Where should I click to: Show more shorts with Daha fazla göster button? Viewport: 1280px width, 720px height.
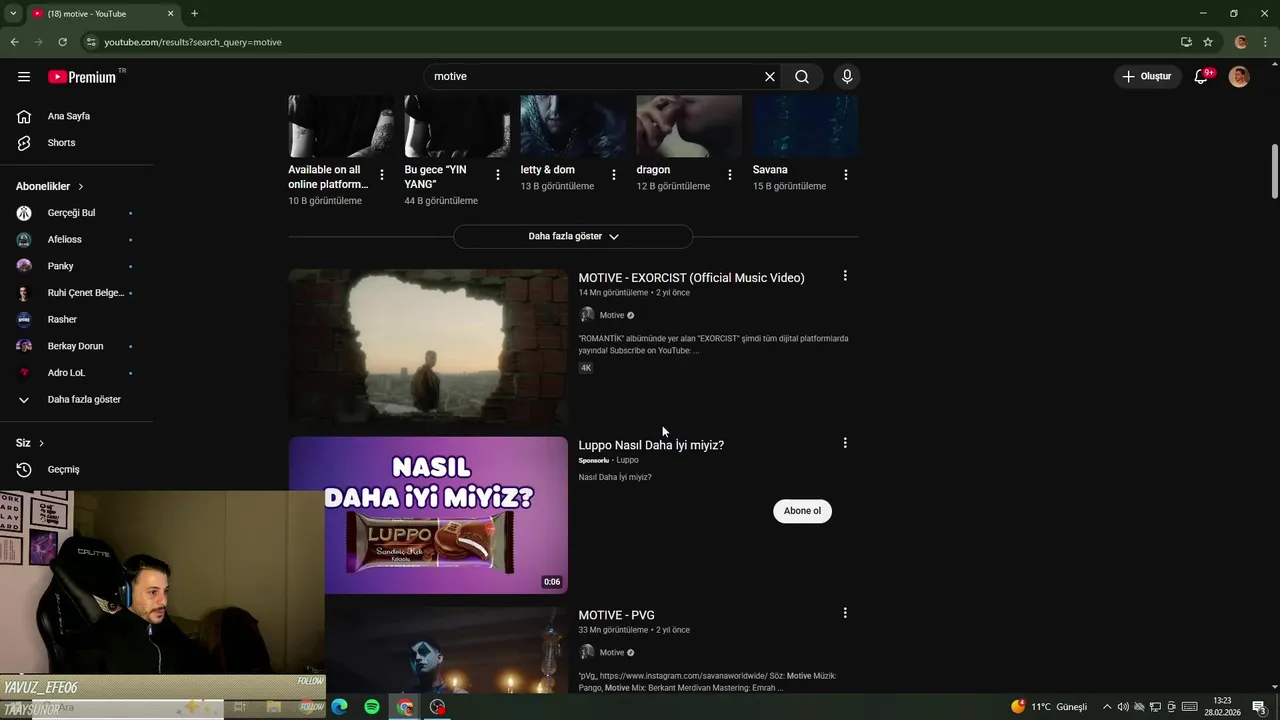coord(573,237)
